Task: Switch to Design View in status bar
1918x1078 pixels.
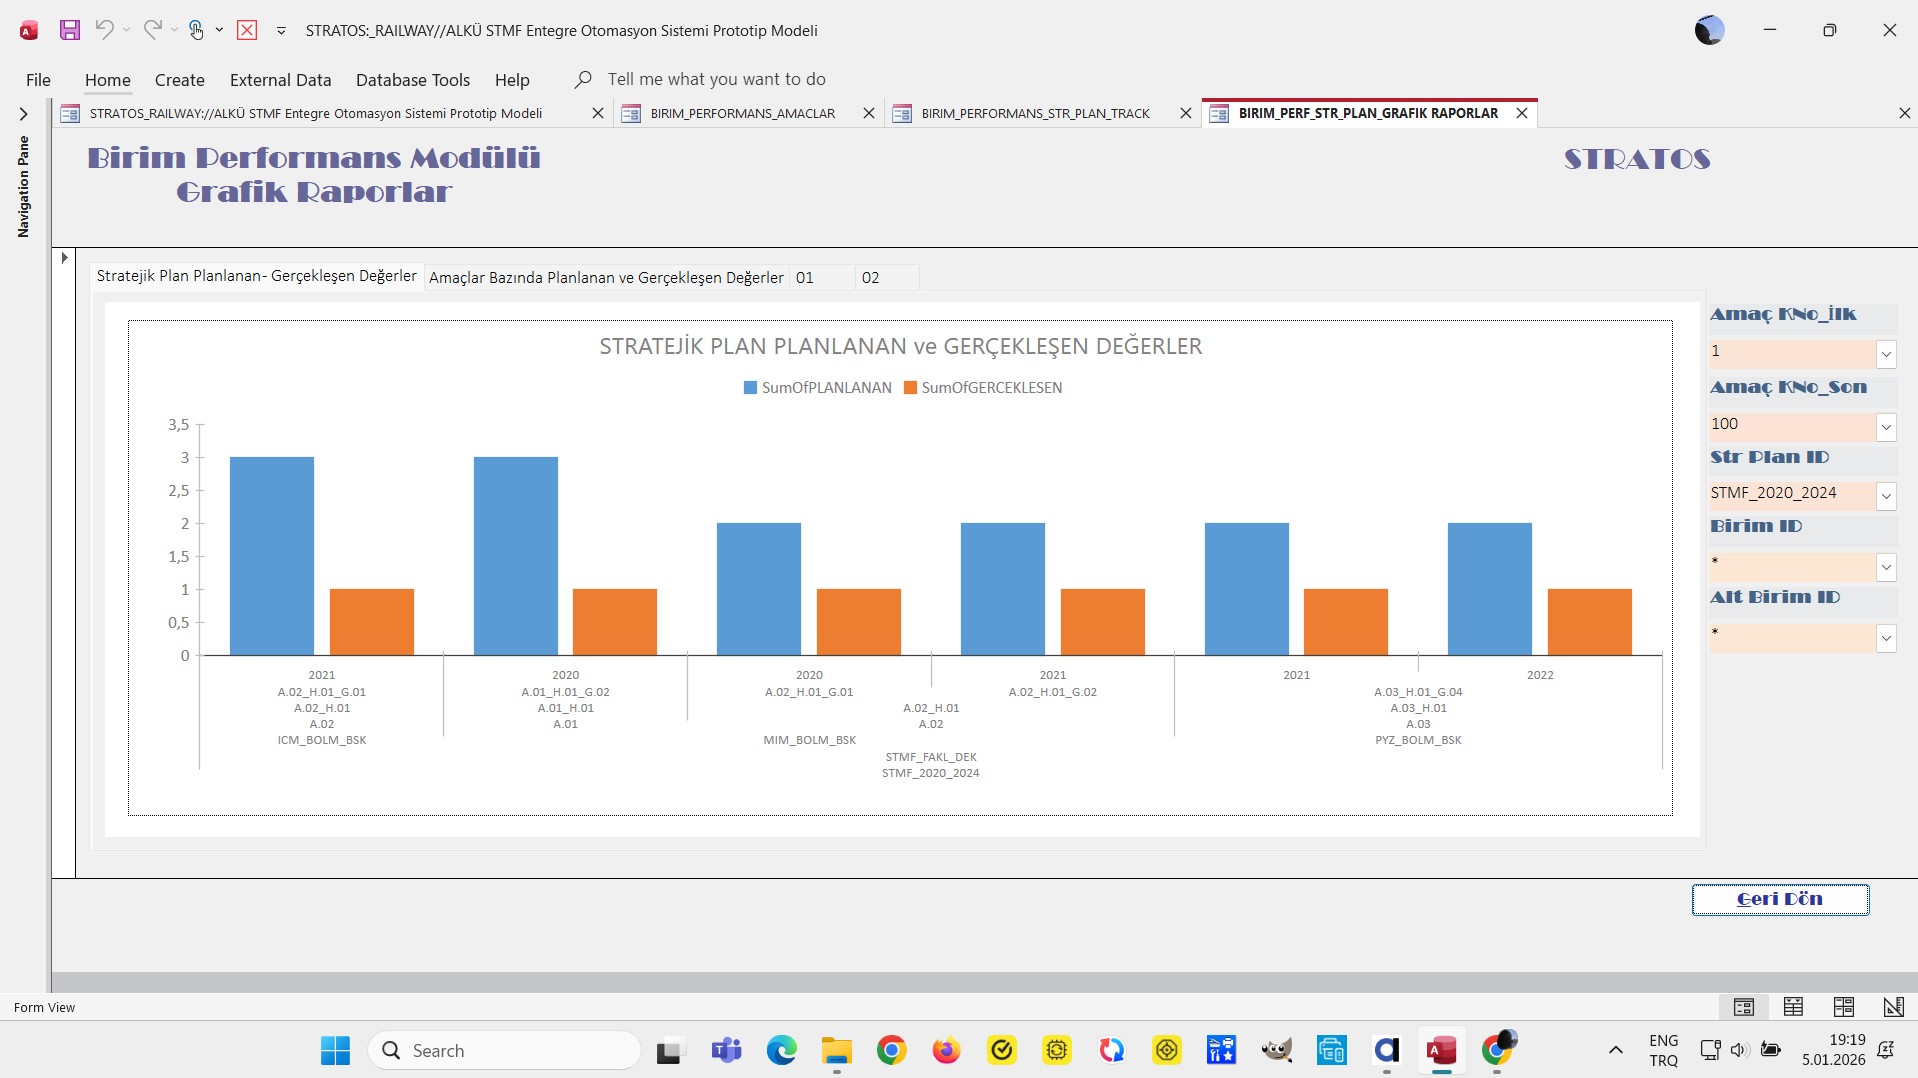Action: pos(1892,1007)
